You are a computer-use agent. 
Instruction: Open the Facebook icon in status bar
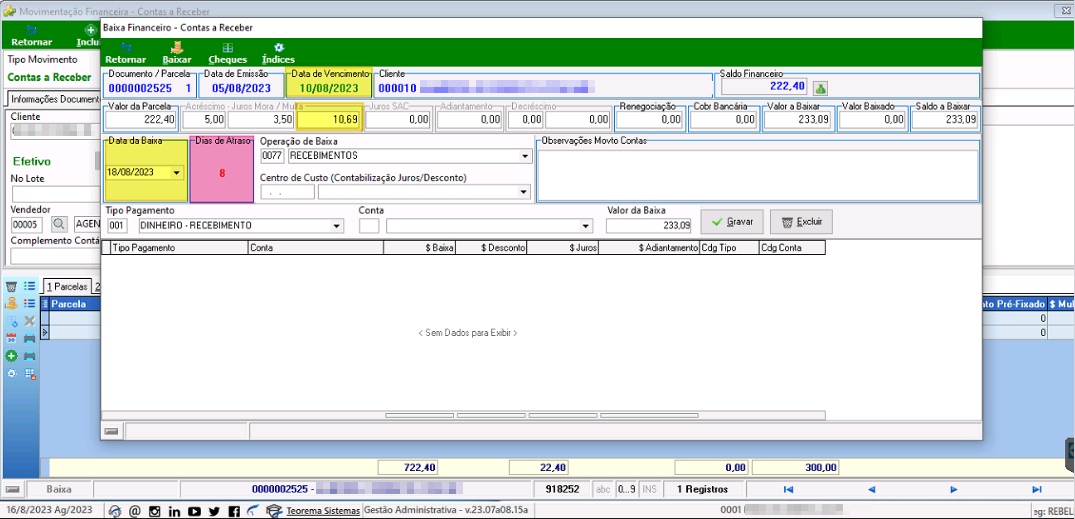[234, 511]
